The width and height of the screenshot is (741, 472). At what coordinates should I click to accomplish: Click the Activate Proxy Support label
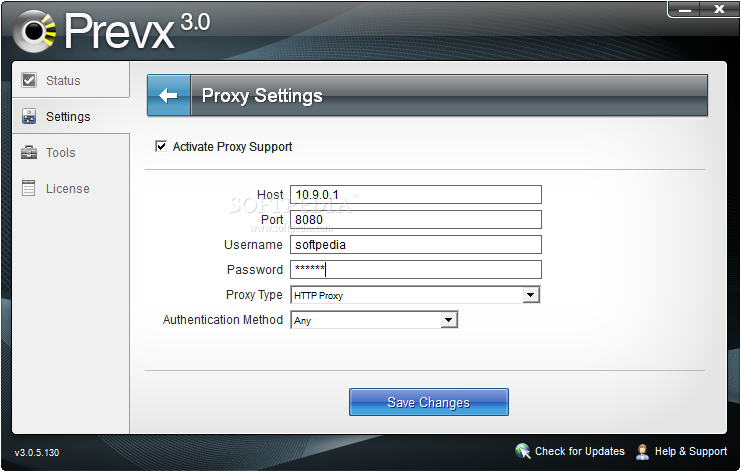coord(232,146)
